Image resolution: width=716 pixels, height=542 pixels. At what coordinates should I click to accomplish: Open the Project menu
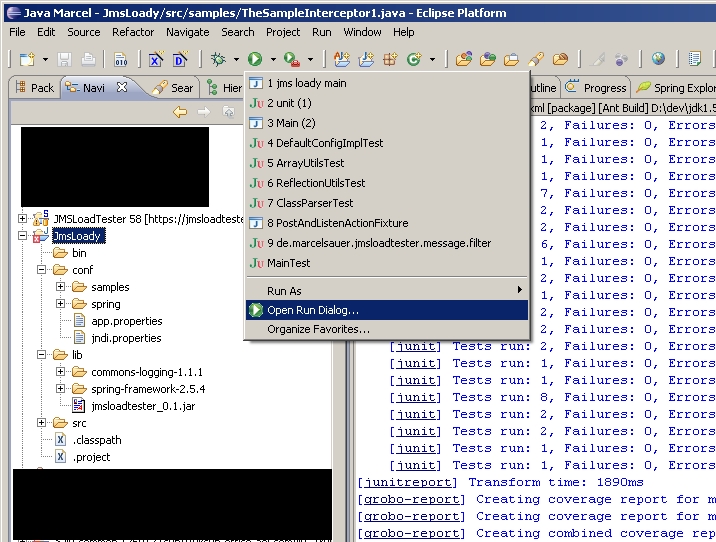tap(283, 32)
